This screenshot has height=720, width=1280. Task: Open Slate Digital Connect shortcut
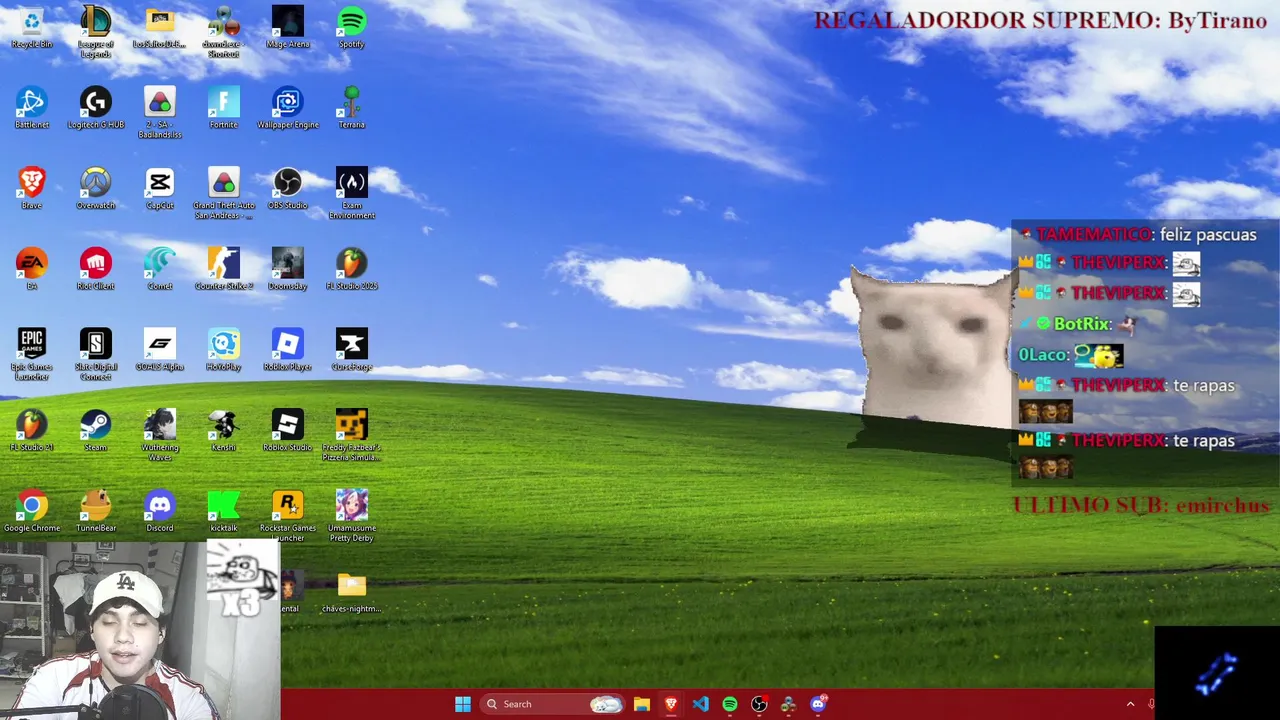tap(96, 355)
